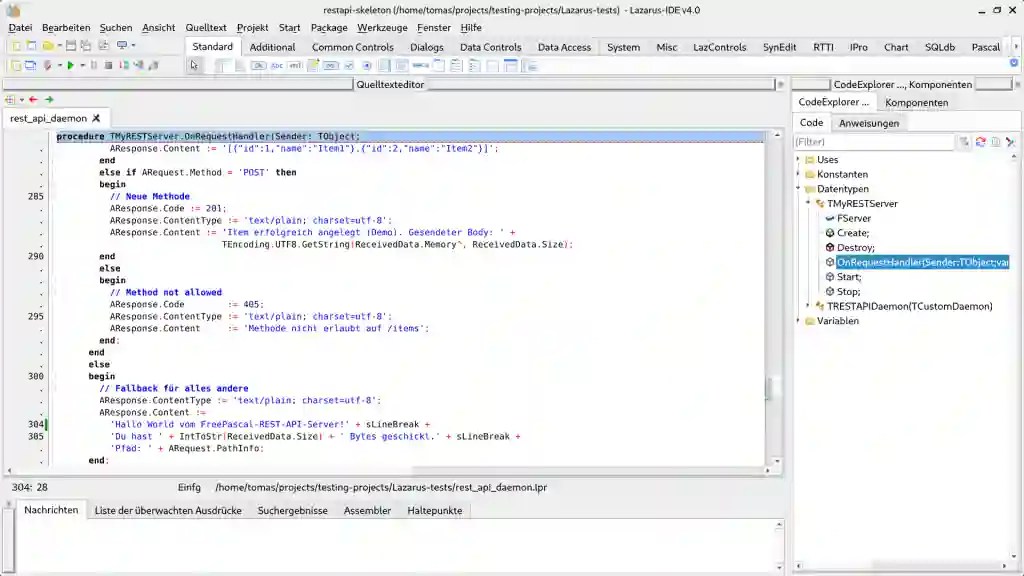This screenshot has height=576, width=1024.
Task: Click the refresh icon in the CodeExplorer panel
Action: 981,141
